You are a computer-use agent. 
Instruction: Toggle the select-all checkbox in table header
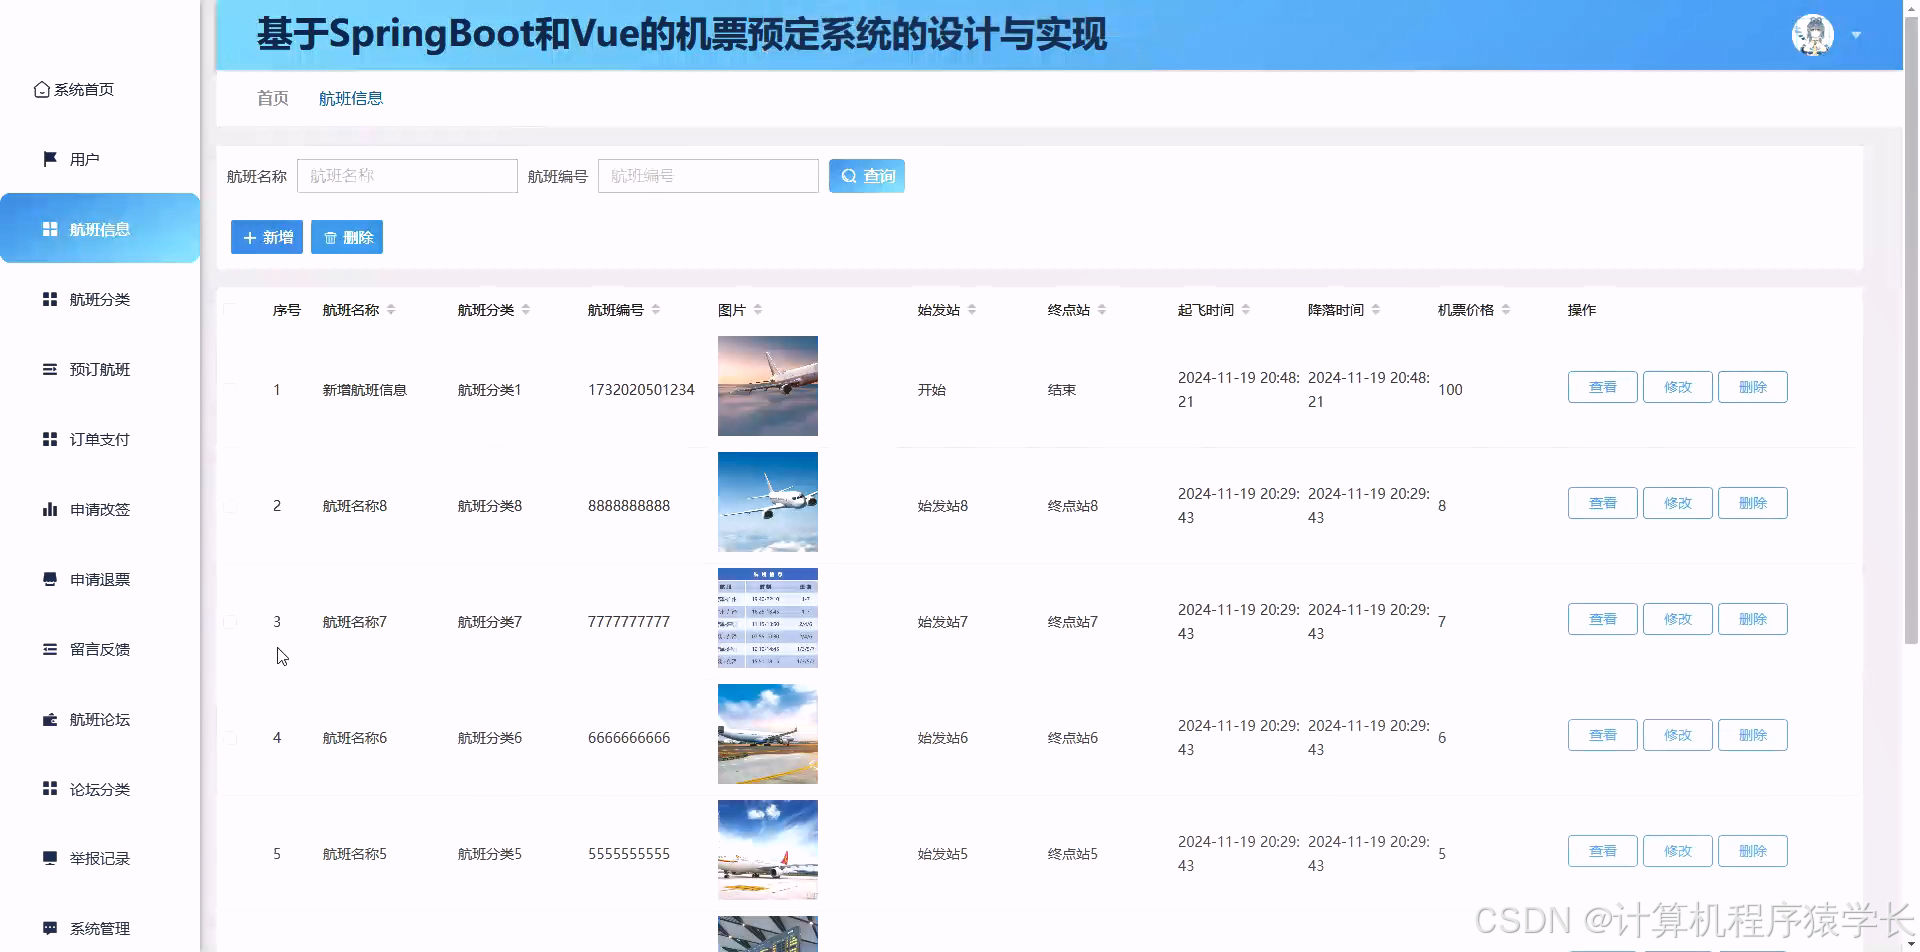(230, 310)
